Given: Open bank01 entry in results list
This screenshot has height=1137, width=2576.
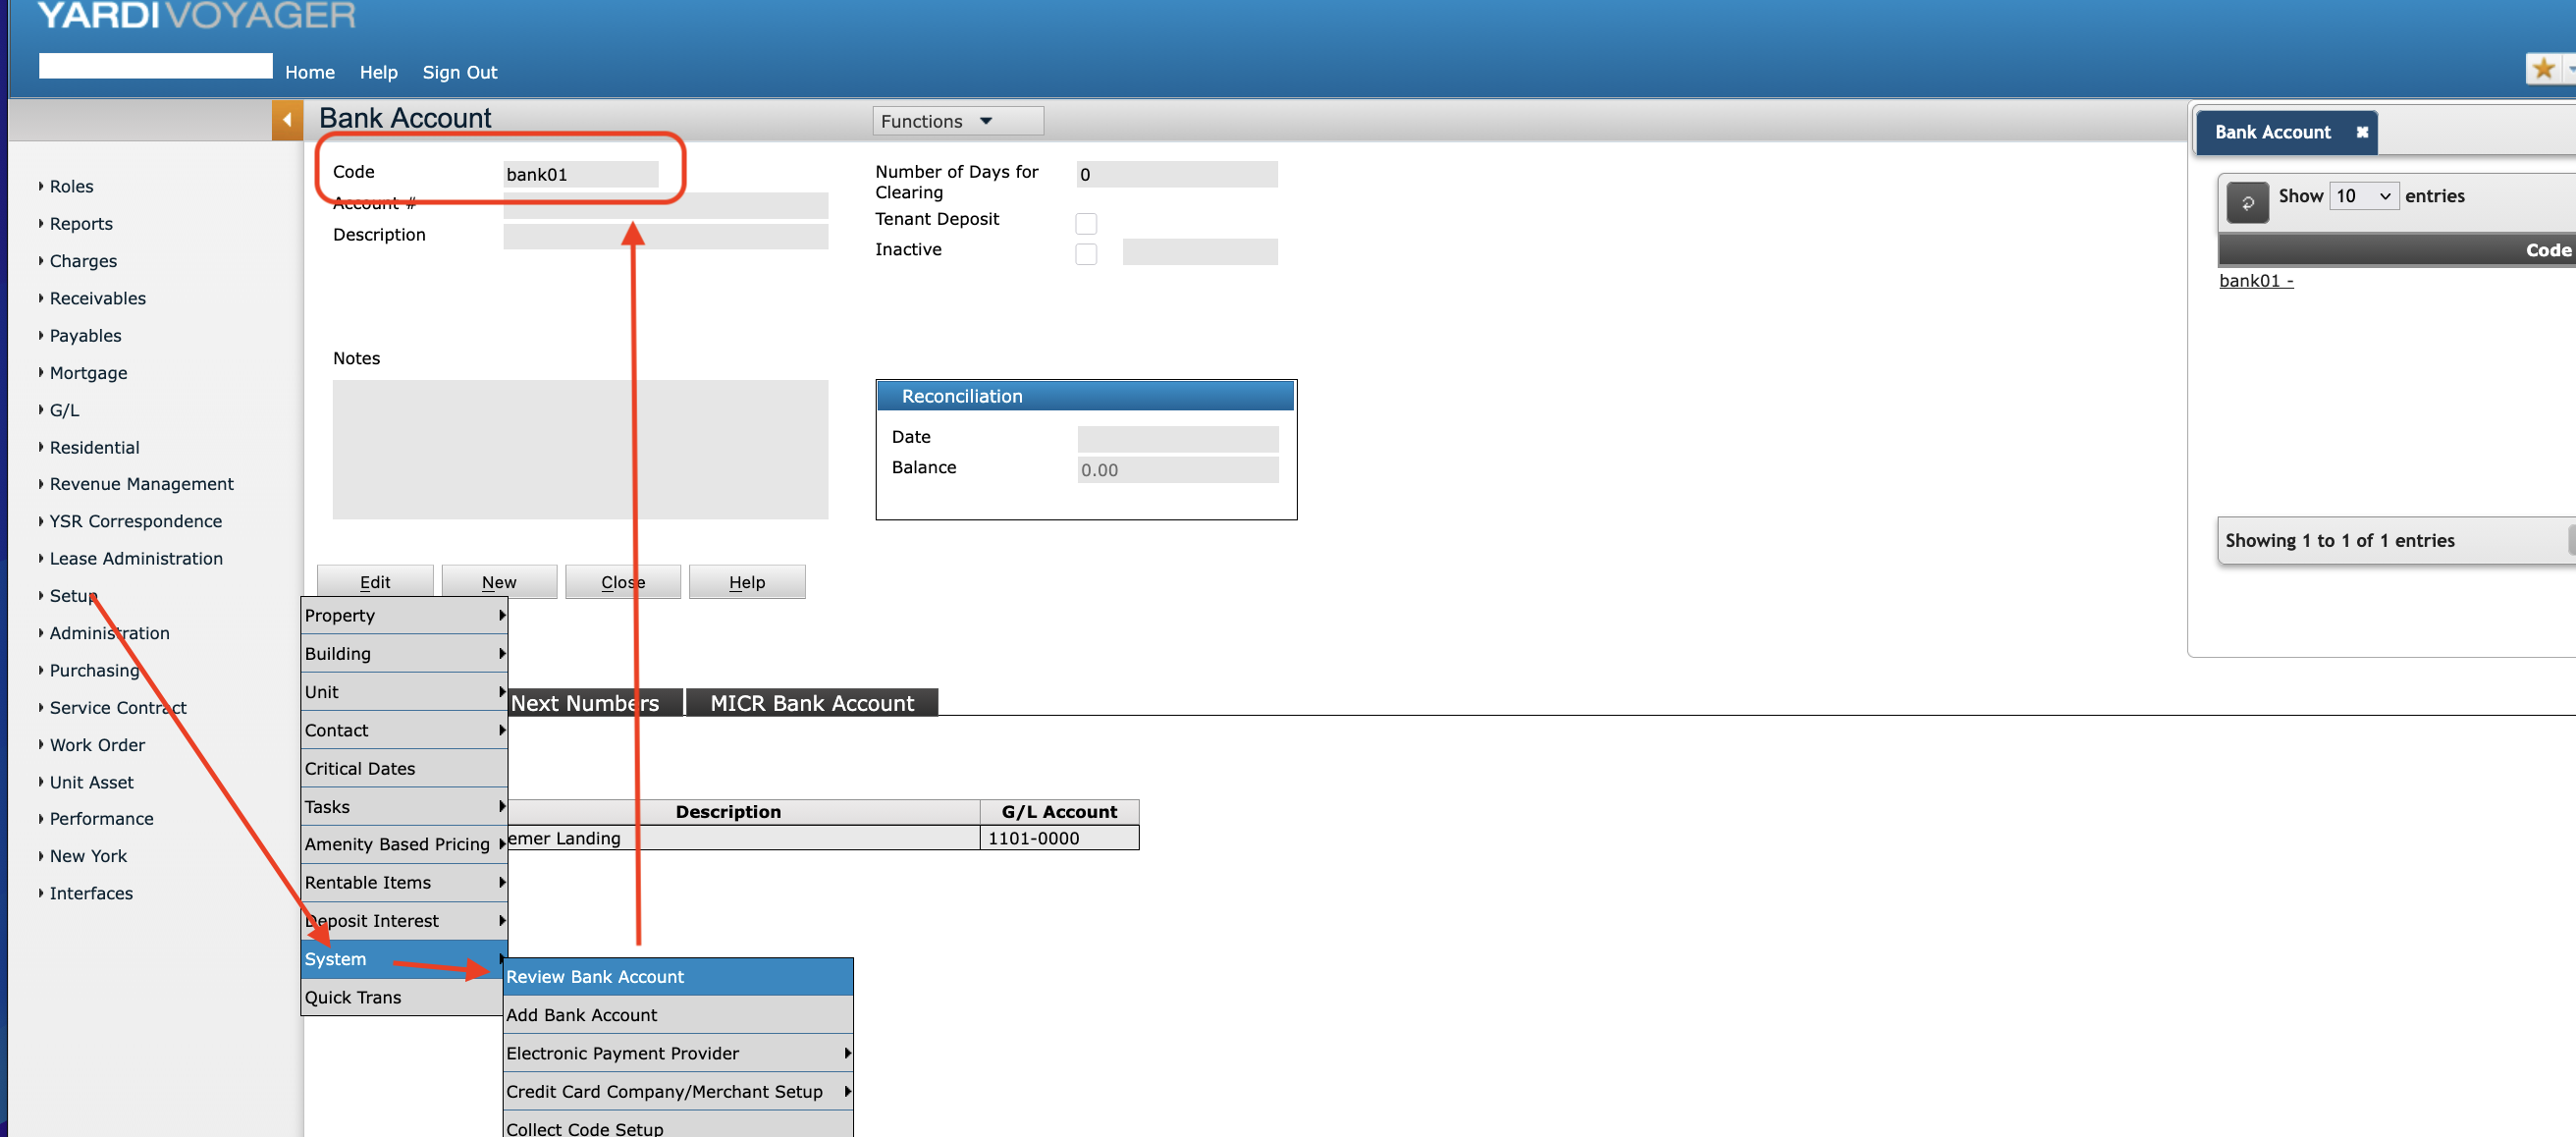Looking at the screenshot, I should click(2256, 281).
